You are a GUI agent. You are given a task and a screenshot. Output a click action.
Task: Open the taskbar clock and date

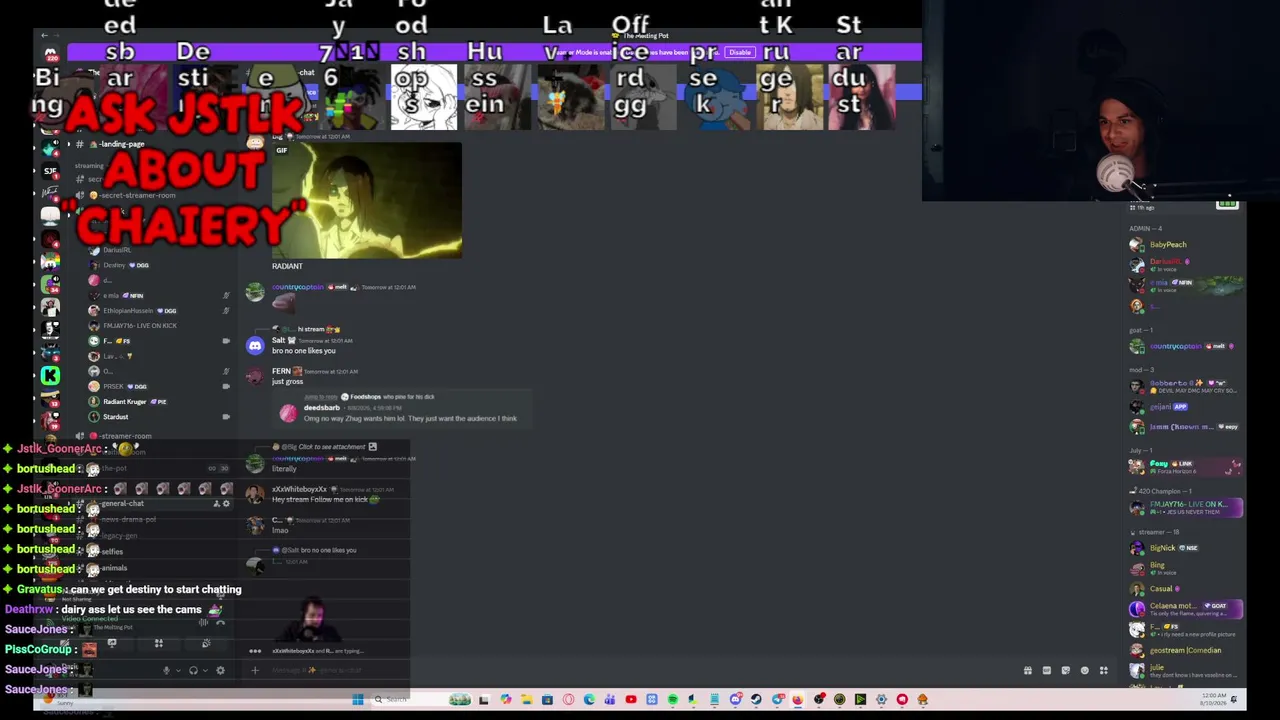click(1215, 699)
